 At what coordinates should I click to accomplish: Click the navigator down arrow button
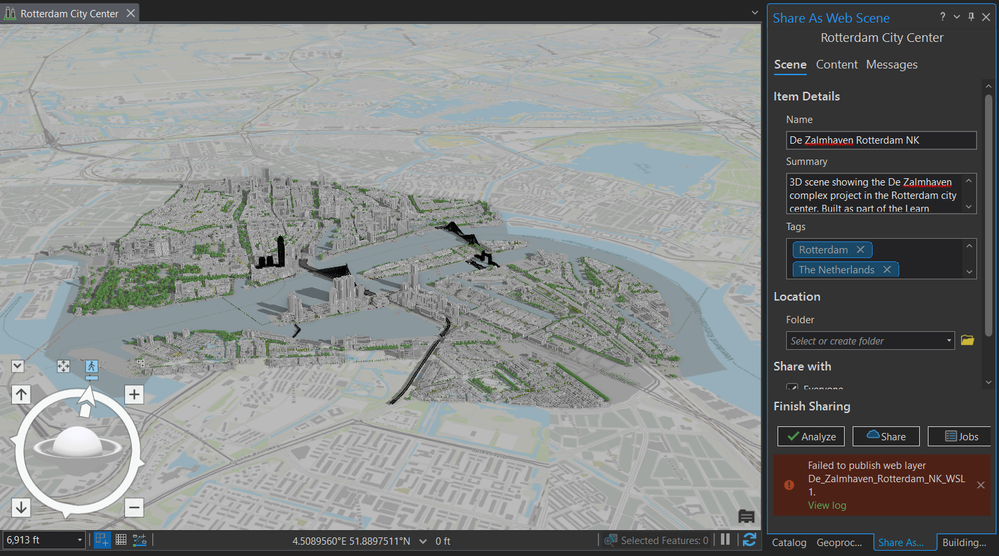point(21,508)
